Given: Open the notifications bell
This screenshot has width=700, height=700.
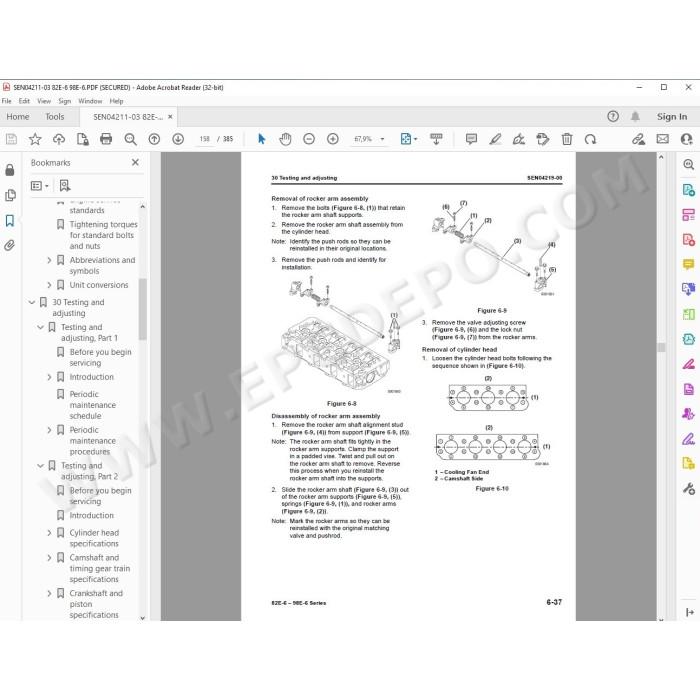Looking at the screenshot, I should [635, 117].
